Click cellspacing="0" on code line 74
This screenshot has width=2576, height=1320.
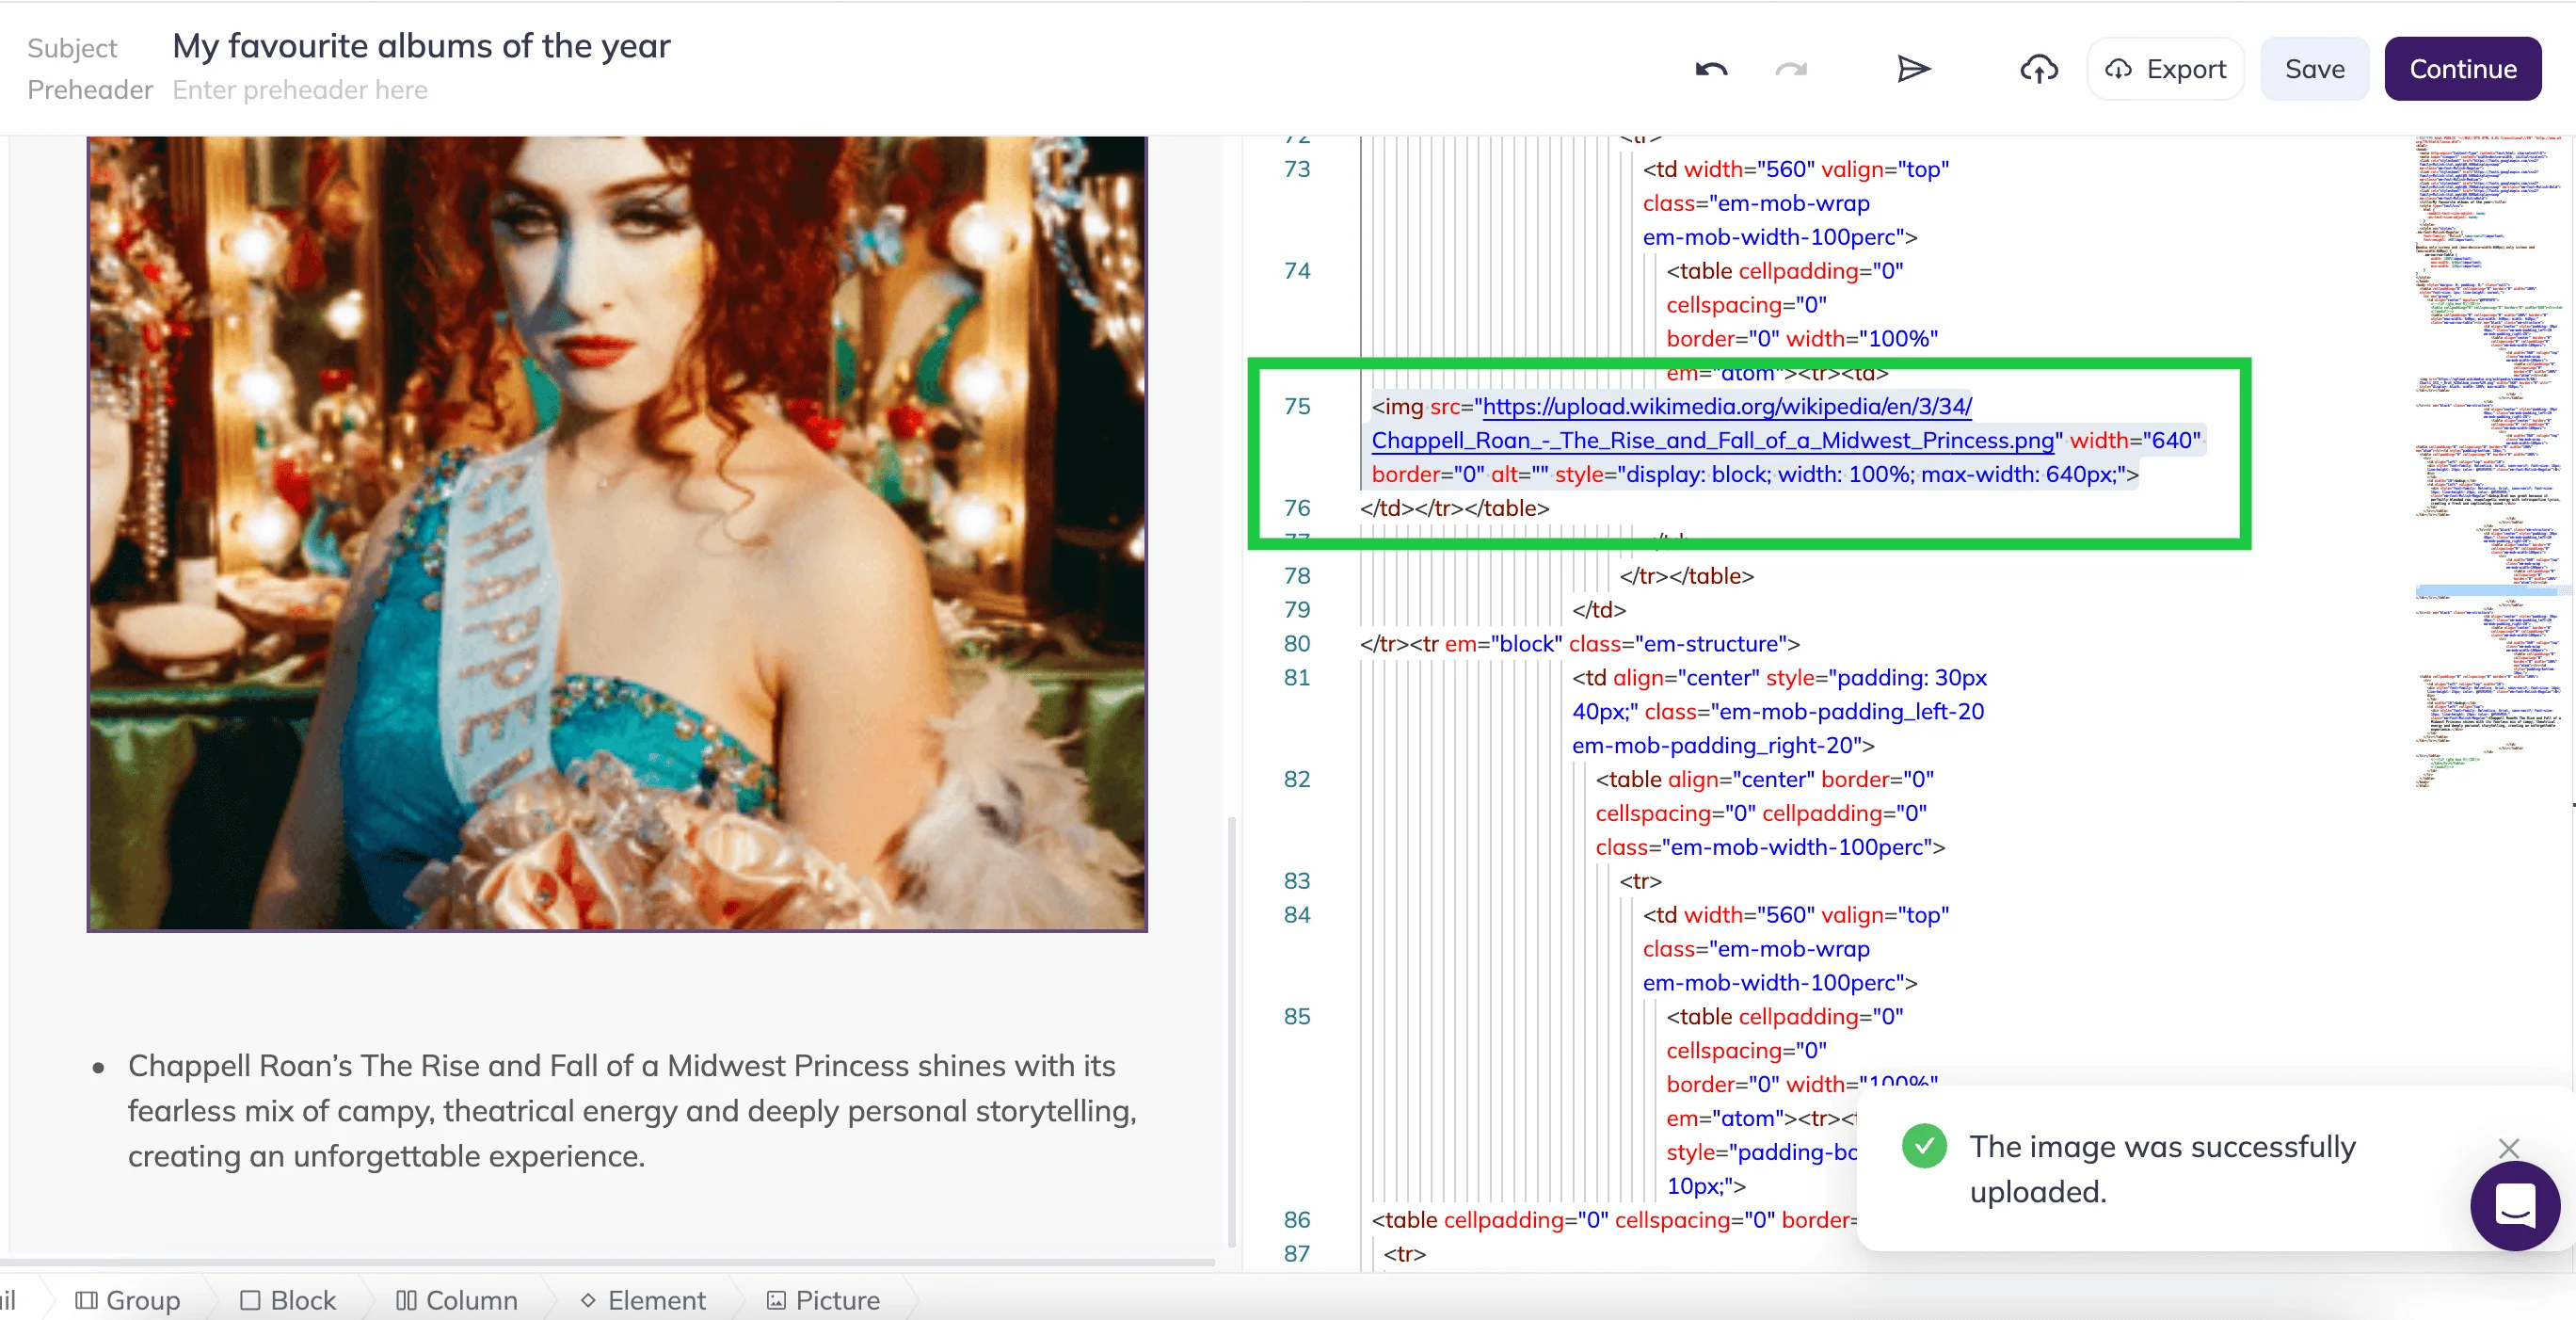pos(1746,304)
